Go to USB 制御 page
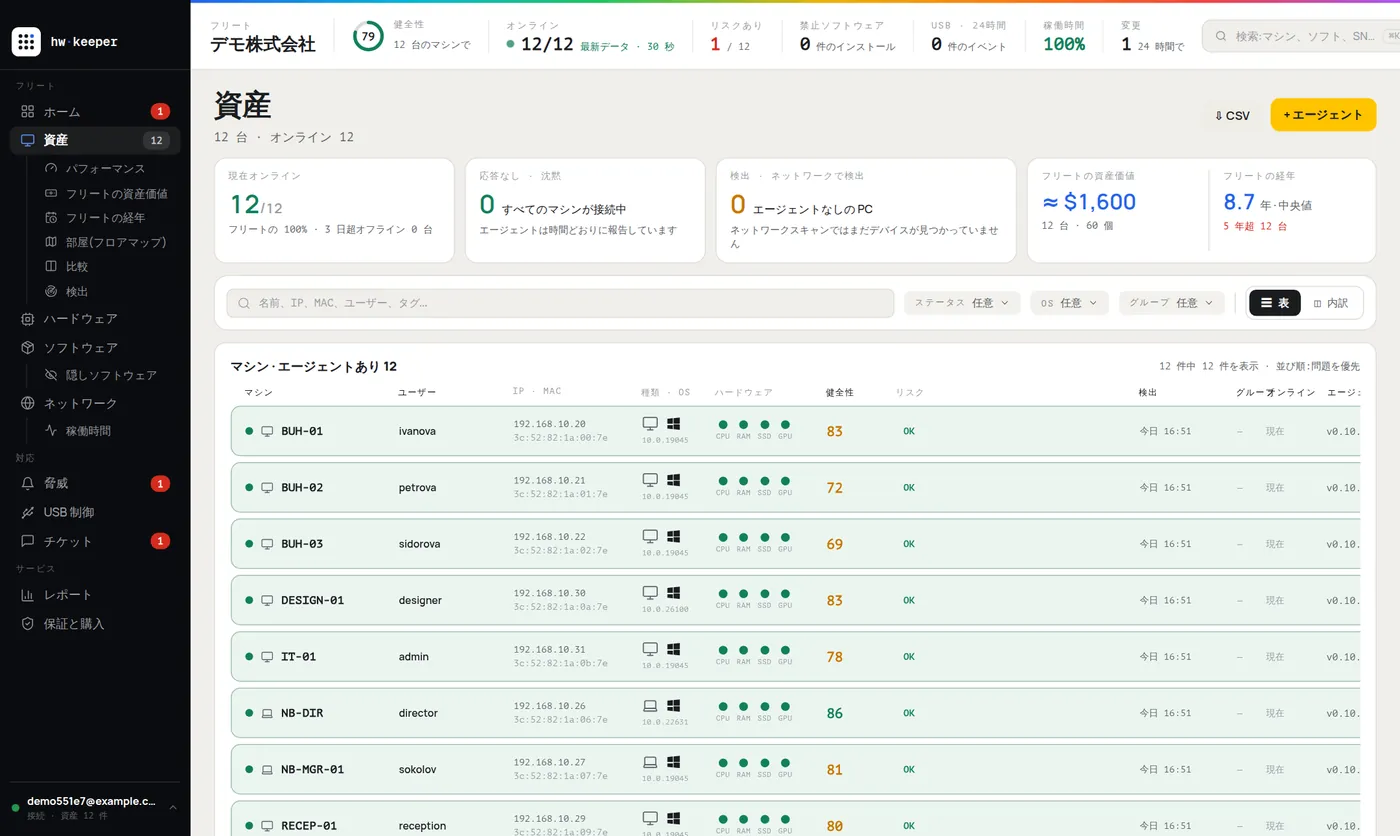Screen dimensions: 1400x836 point(95,512)
